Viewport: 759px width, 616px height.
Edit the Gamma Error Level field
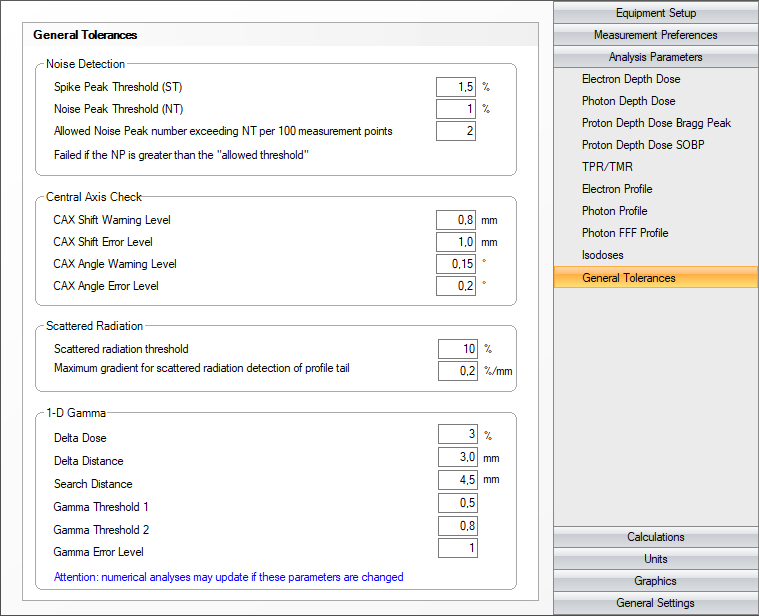pyautogui.click(x=458, y=548)
